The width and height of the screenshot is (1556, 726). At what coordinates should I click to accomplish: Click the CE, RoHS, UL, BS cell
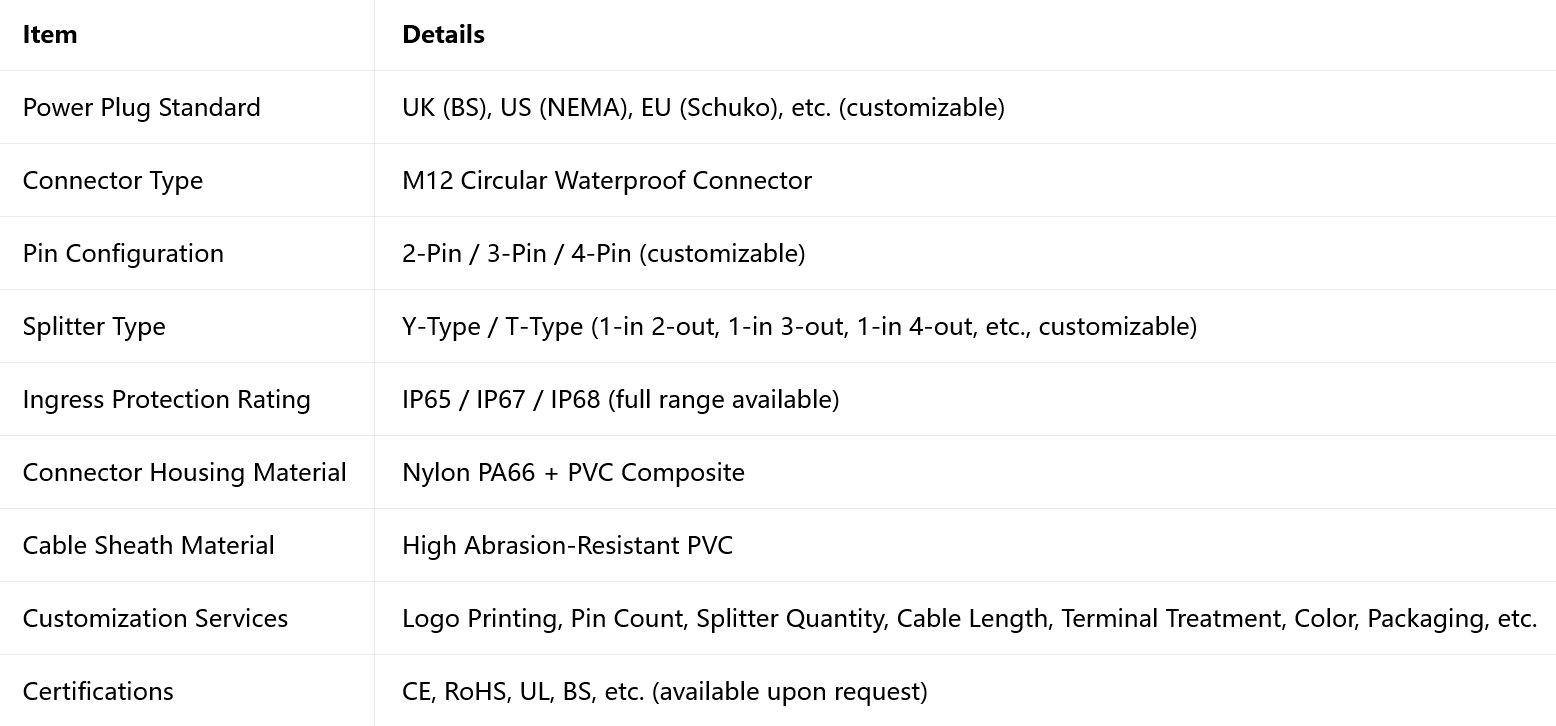click(x=664, y=692)
